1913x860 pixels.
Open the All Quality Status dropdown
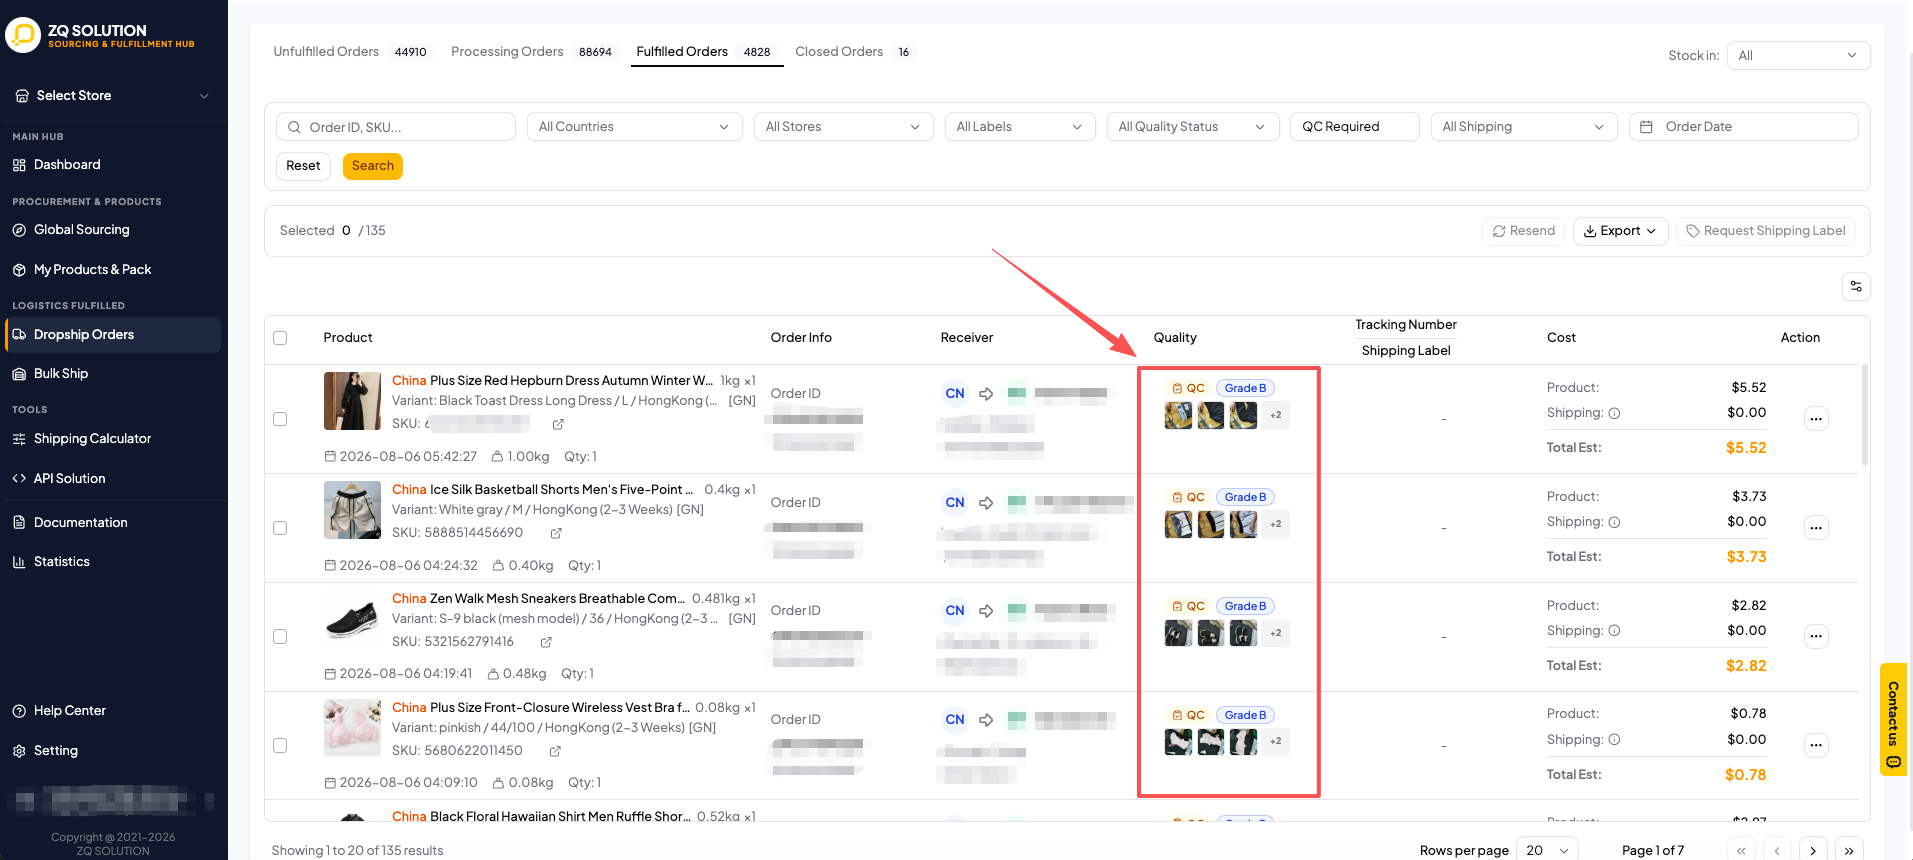coord(1192,127)
